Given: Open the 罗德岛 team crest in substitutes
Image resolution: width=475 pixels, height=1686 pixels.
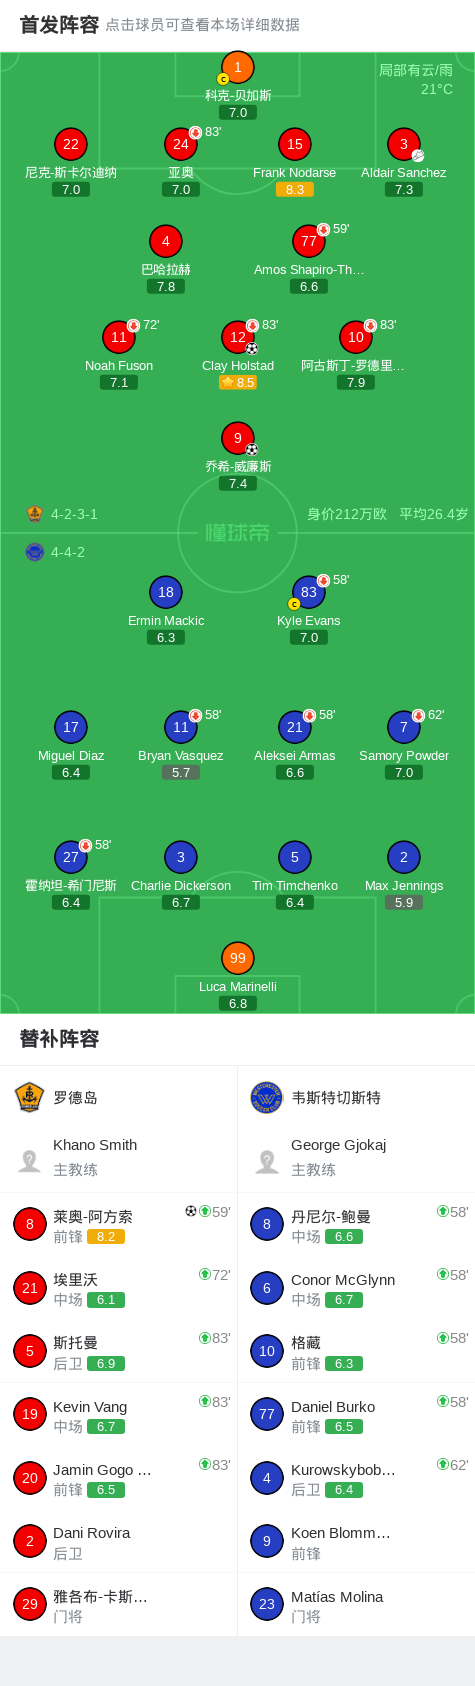Looking at the screenshot, I should [30, 1097].
